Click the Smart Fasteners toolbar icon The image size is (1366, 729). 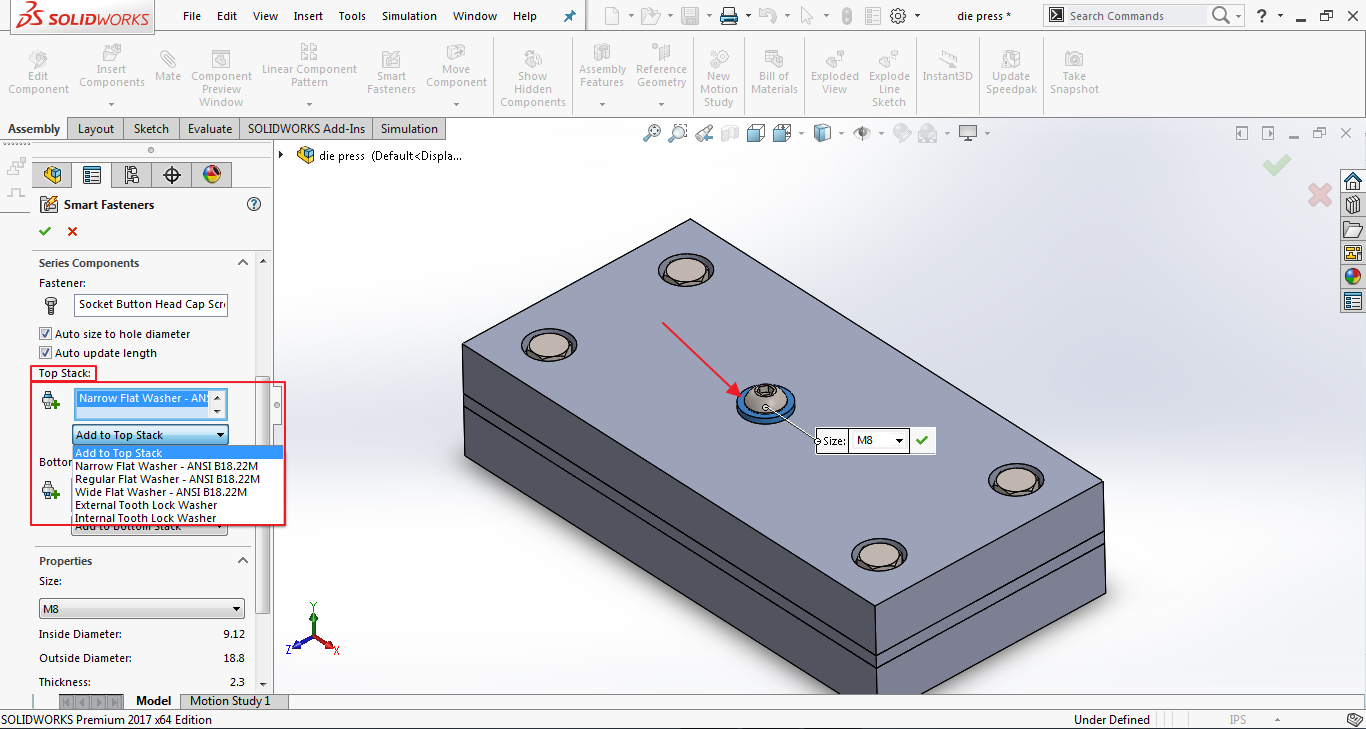[x=391, y=74]
